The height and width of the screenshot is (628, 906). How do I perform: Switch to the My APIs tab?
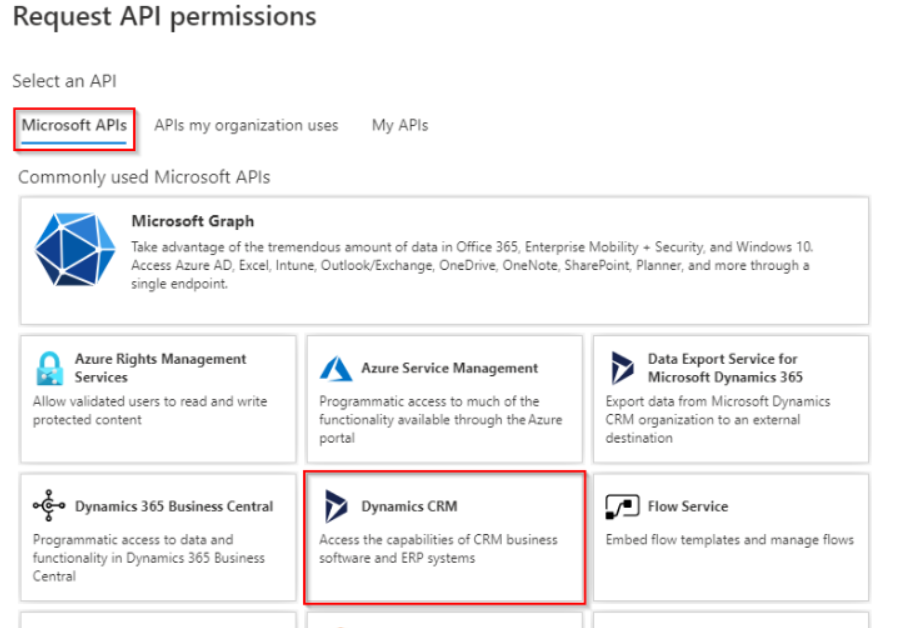[400, 125]
